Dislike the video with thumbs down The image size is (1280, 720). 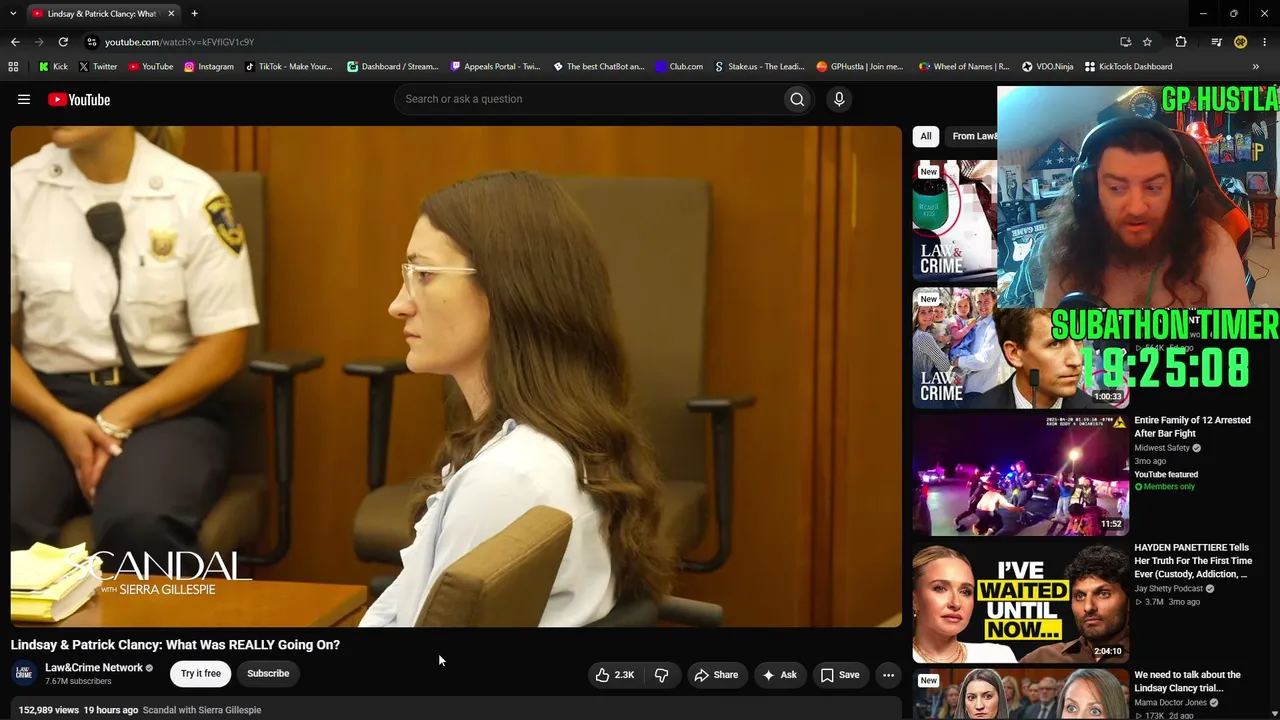tap(662, 675)
